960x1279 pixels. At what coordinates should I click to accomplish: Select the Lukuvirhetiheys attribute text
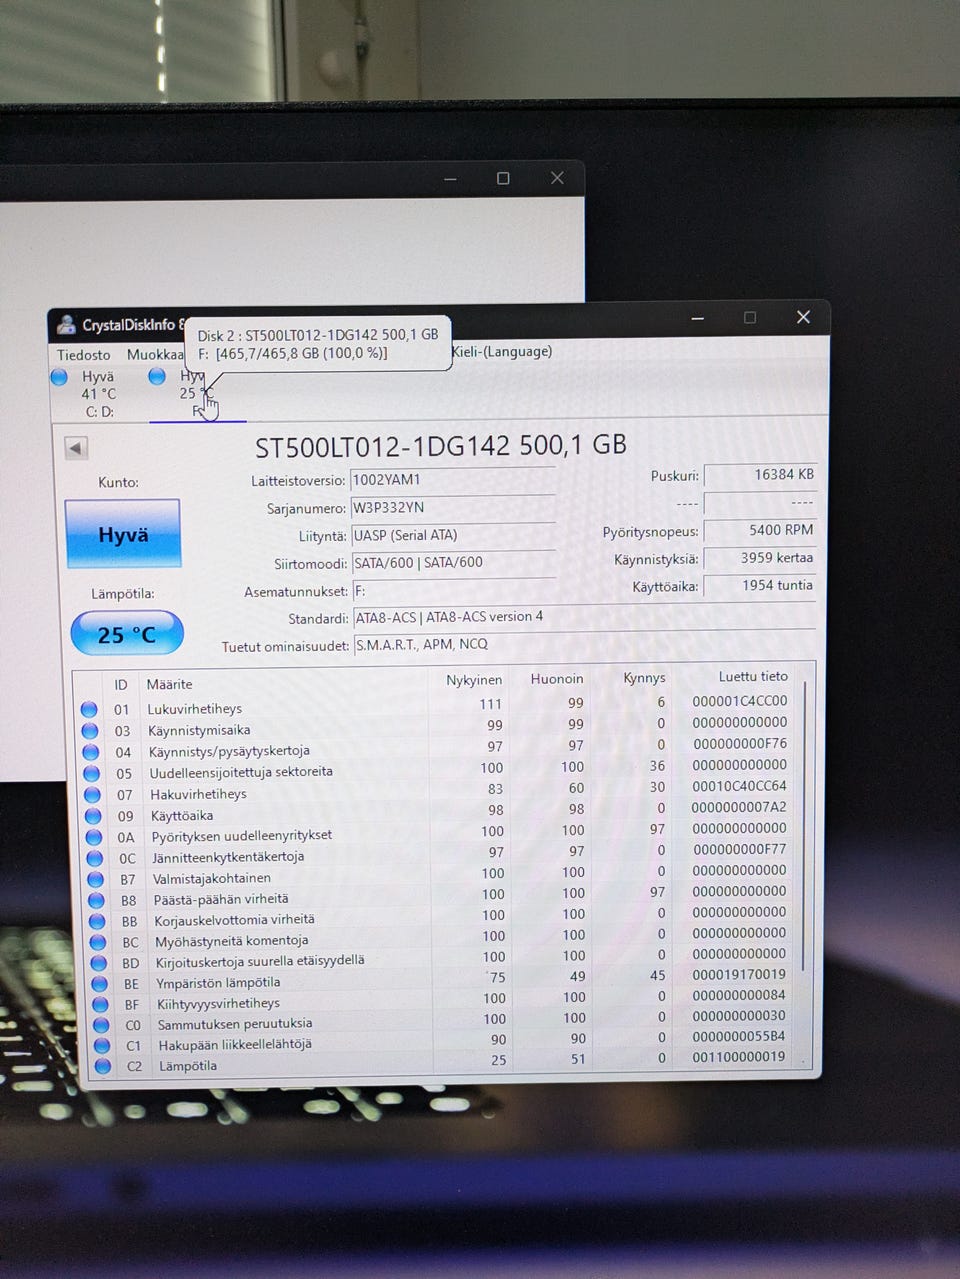tap(195, 709)
